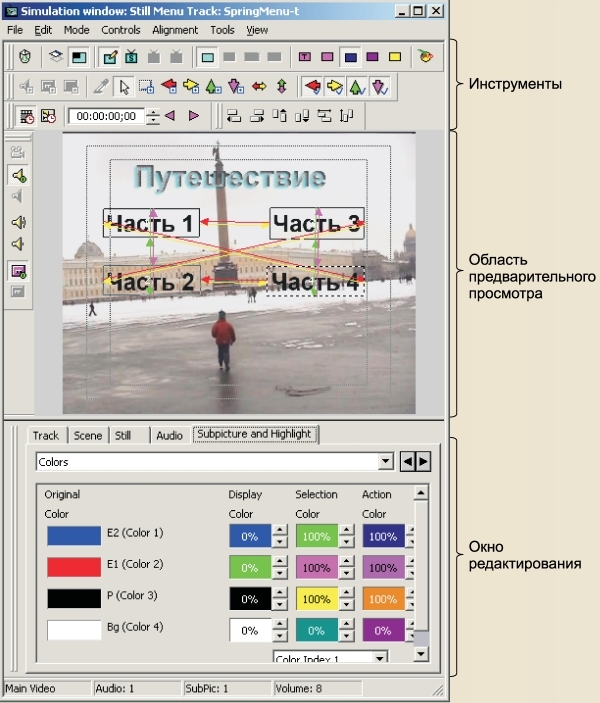Click the pencil draw tool

click(101, 87)
